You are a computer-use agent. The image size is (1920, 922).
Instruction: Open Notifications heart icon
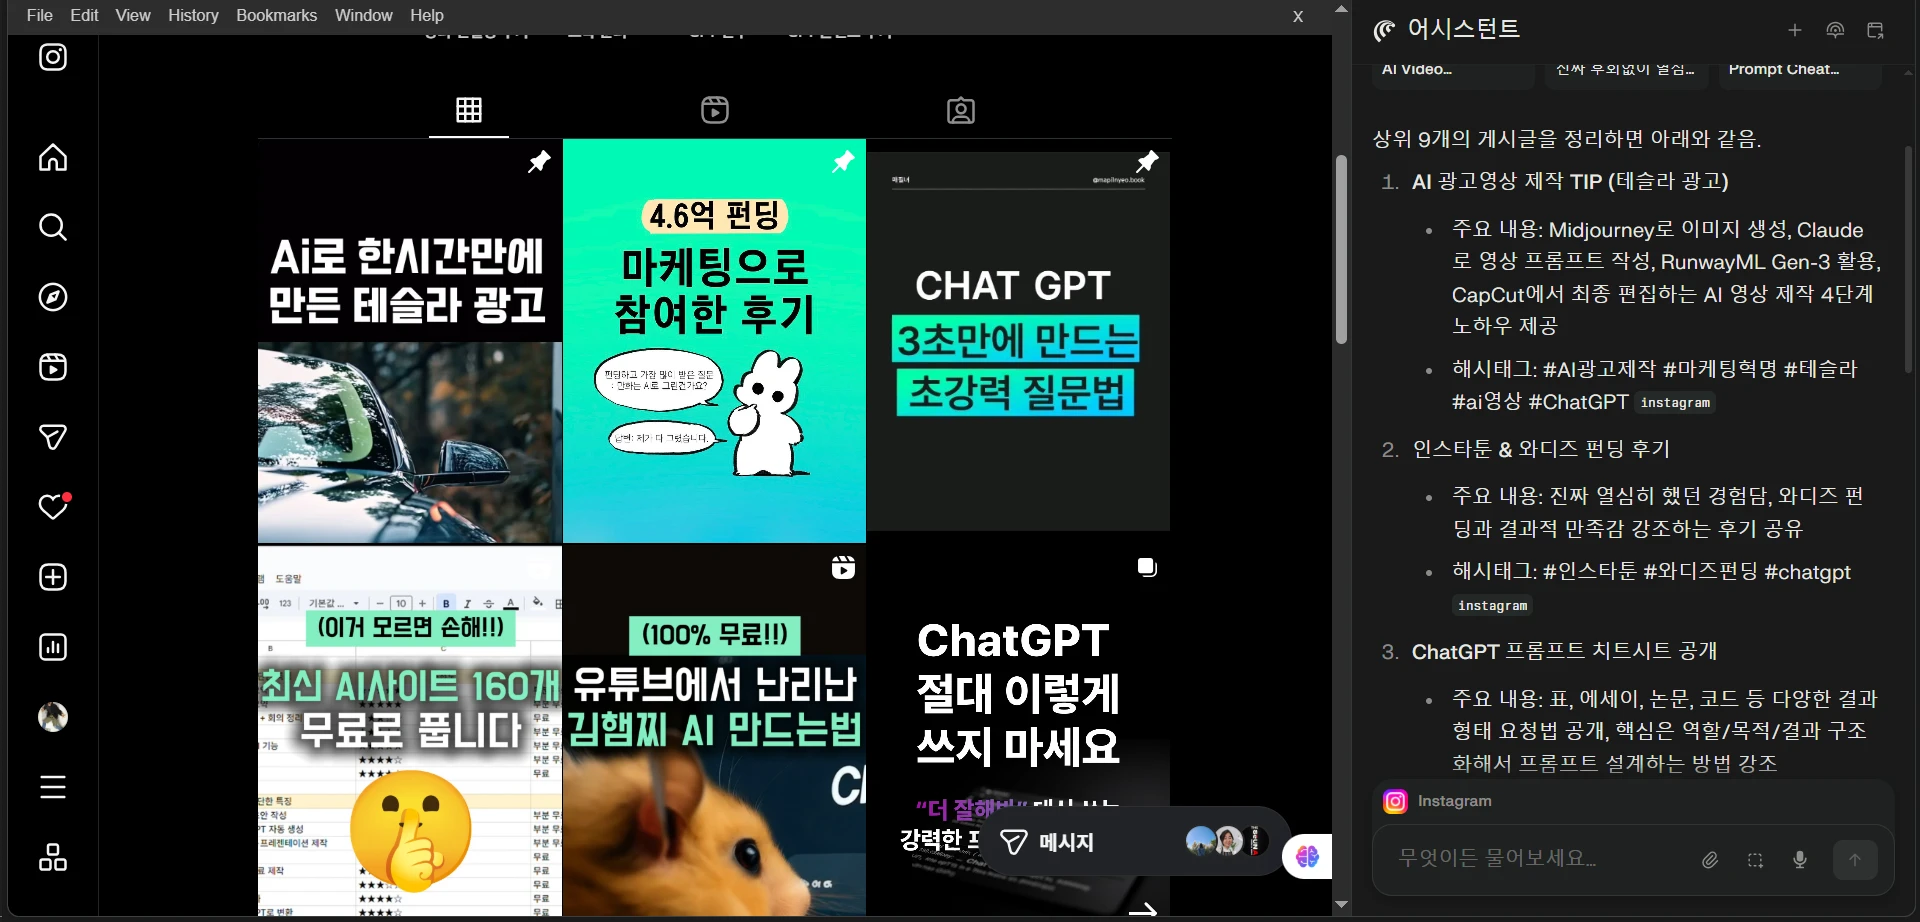pyautogui.click(x=53, y=508)
